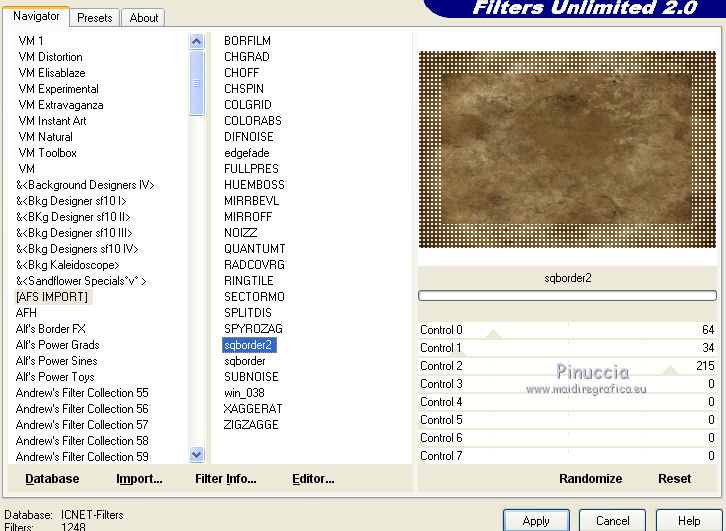Select the [AFS IMPORT] category
Screen dimensions: 726x531
(52, 297)
